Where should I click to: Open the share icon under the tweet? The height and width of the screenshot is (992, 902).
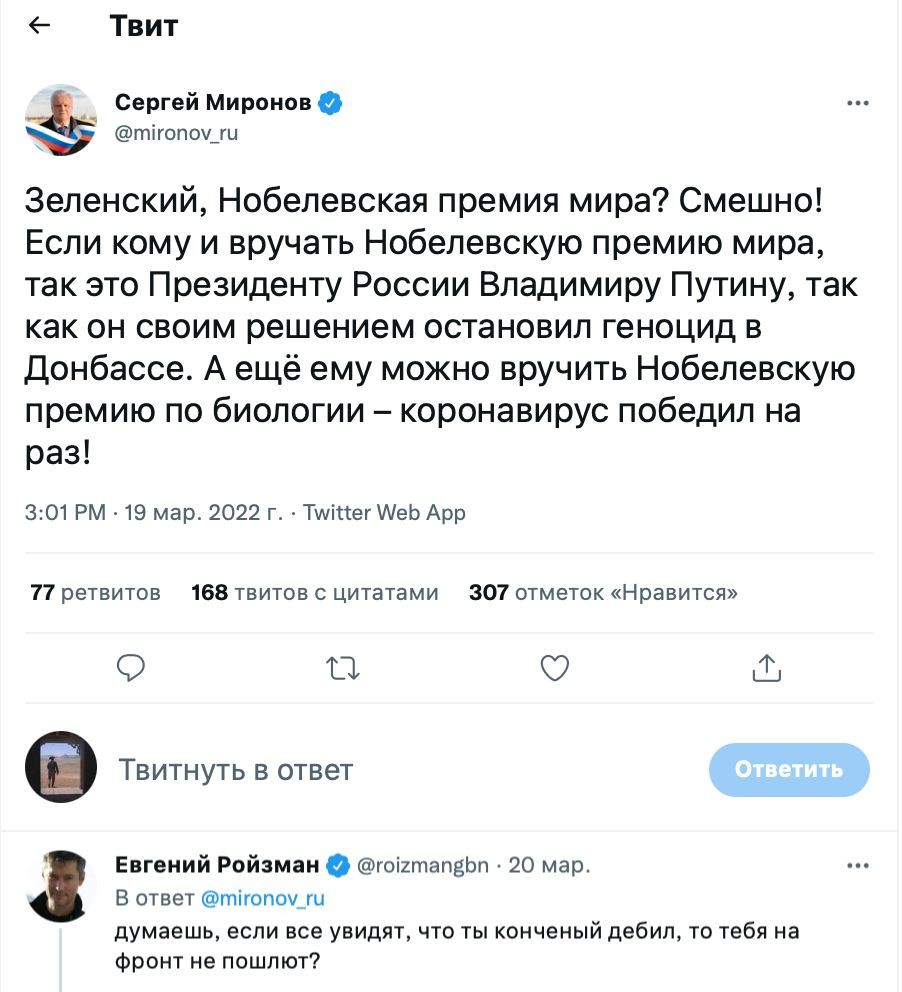tap(766, 667)
